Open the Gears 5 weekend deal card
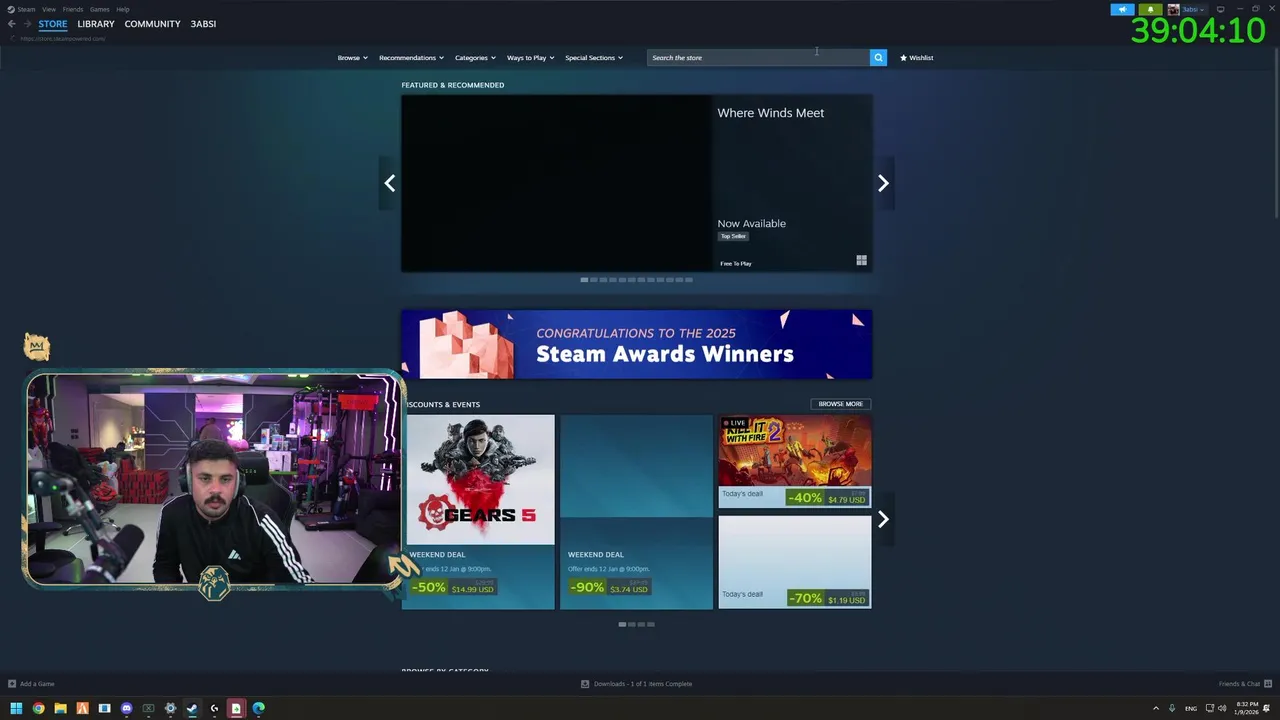The image size is (1280, 720). click(x=478, y=512)
